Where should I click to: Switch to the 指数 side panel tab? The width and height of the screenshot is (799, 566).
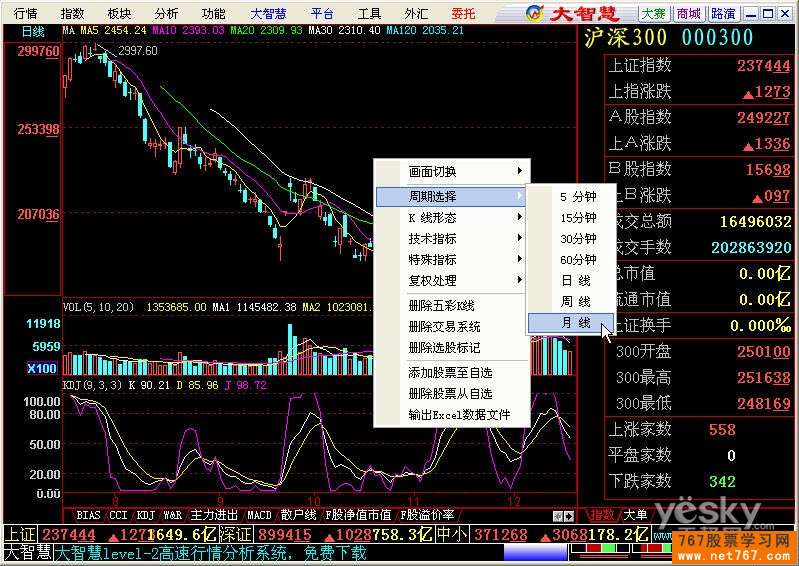602,515
